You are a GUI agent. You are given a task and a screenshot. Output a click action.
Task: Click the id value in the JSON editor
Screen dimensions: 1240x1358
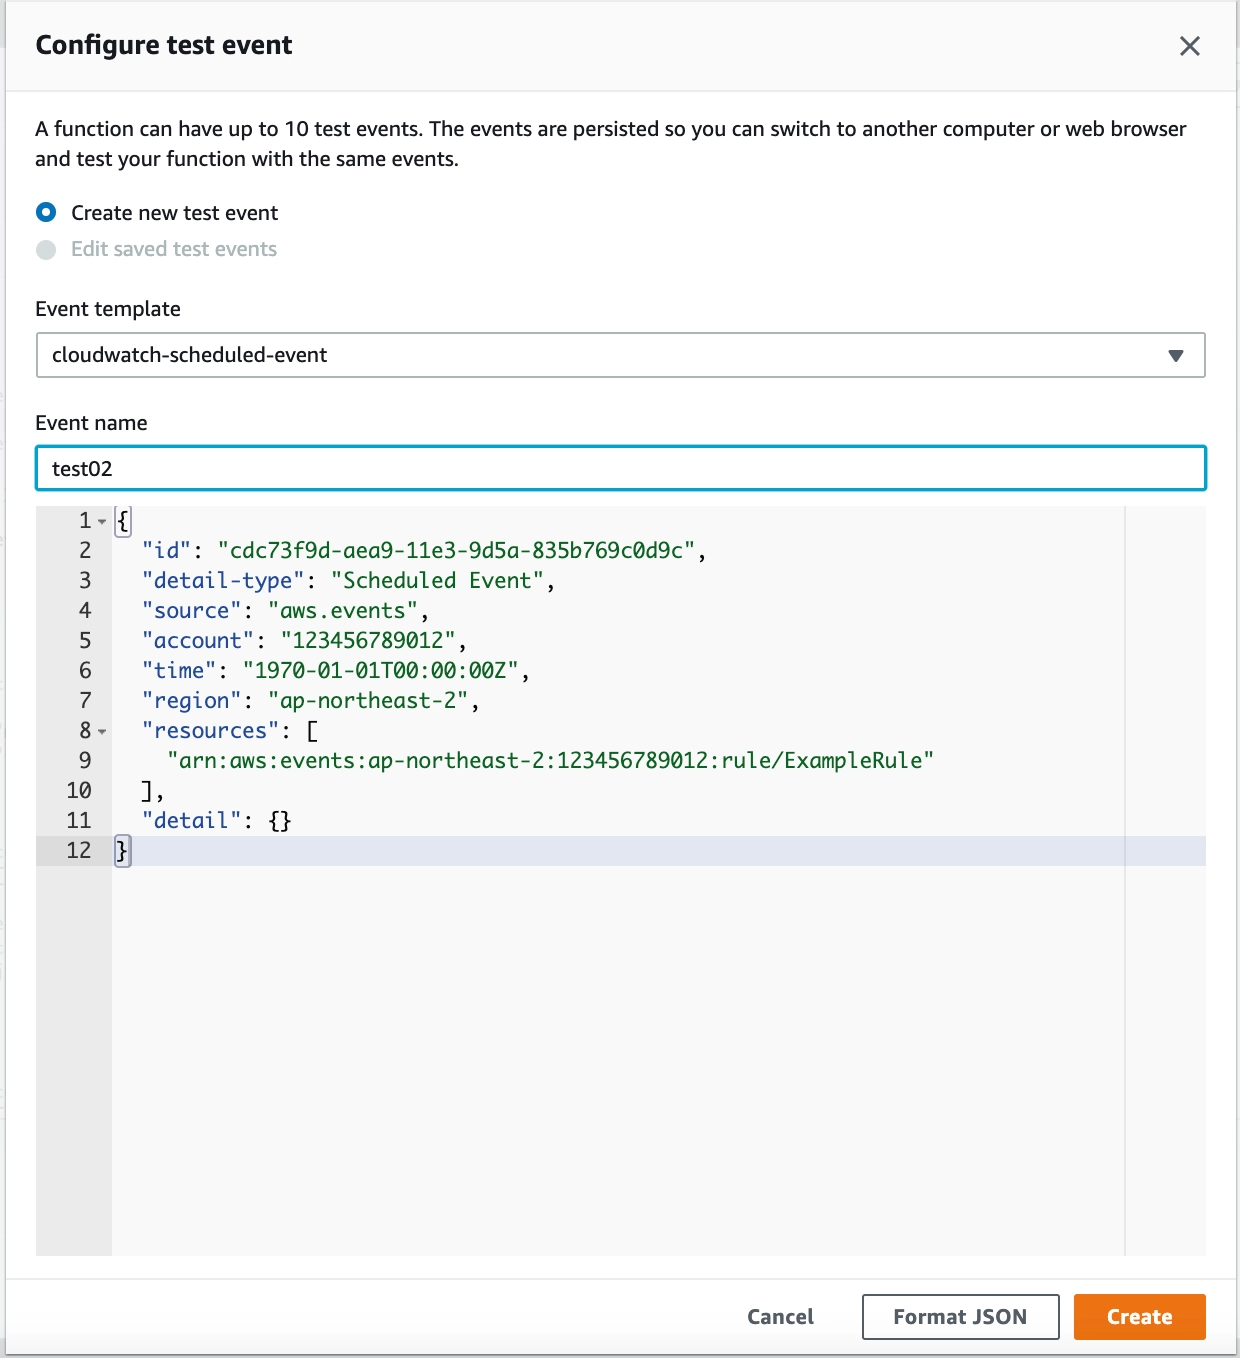(455, 551)
